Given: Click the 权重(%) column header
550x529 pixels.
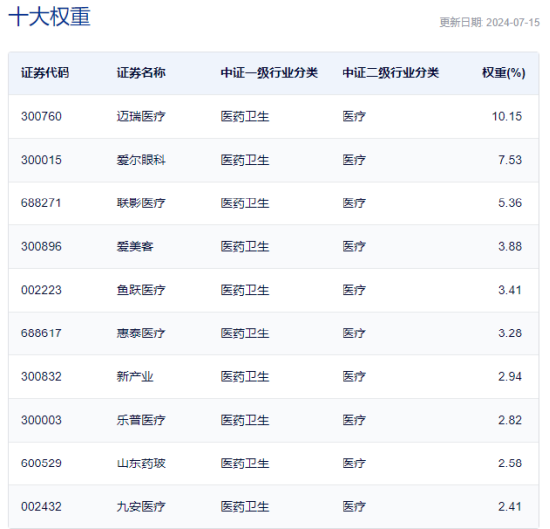Looking at the screenshot, I should [504, 73].
